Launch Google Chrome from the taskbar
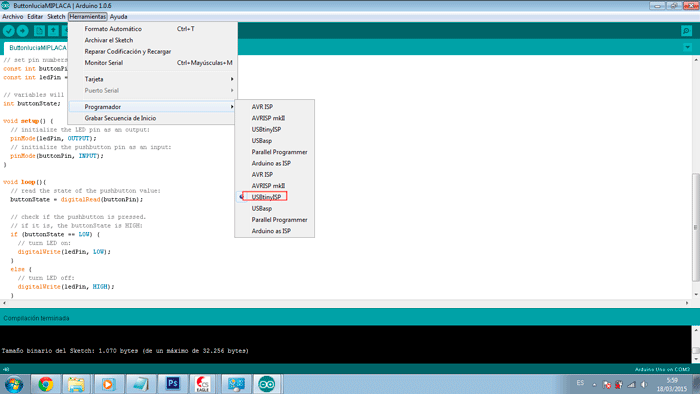 (46, 384)
